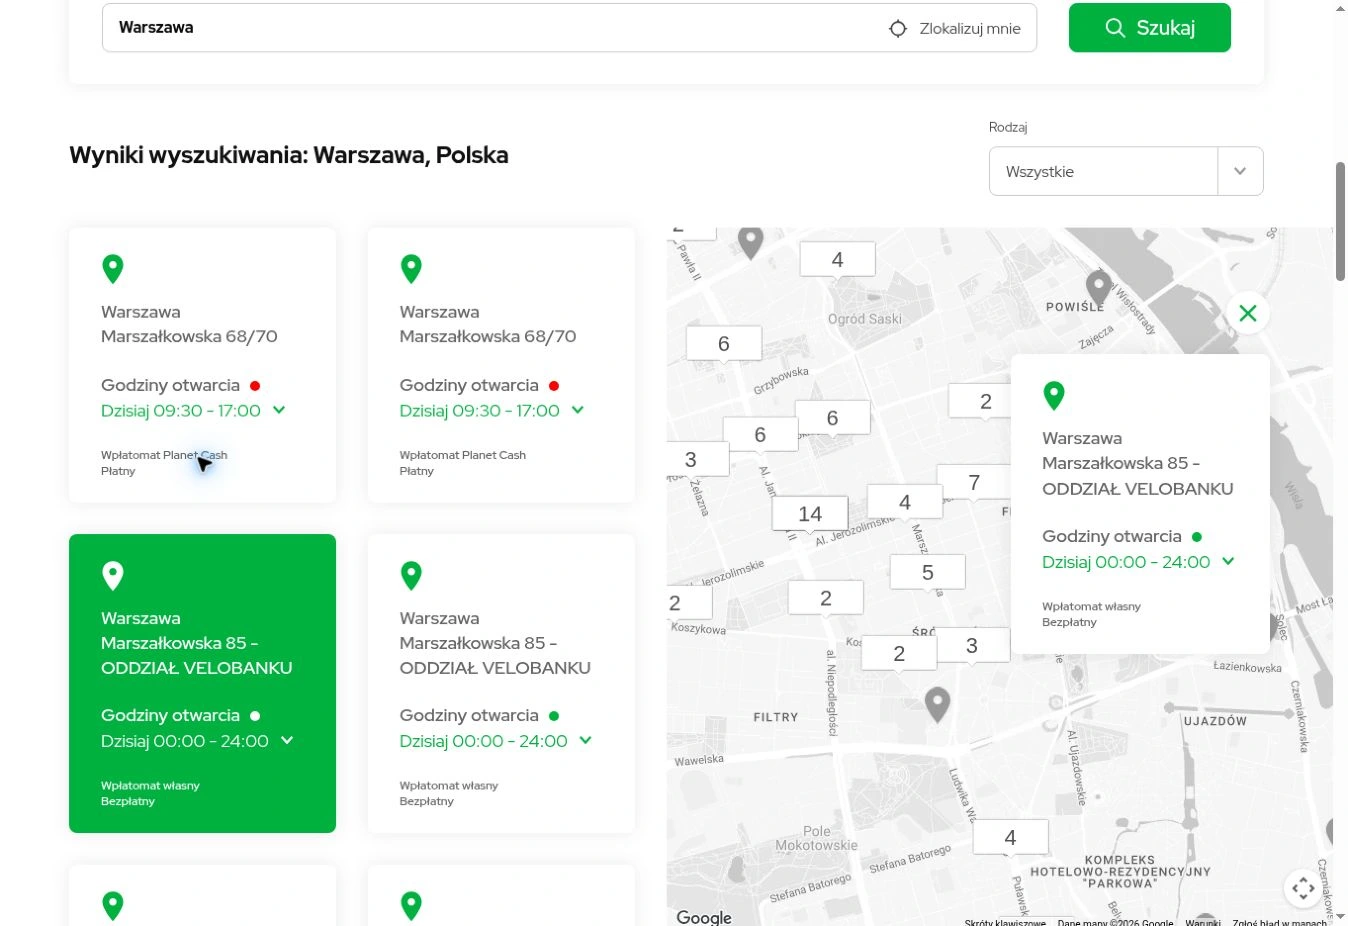Click the green Szukaj search button
The width and height of the screenshot is (1348, 926).
point(1149,28)
